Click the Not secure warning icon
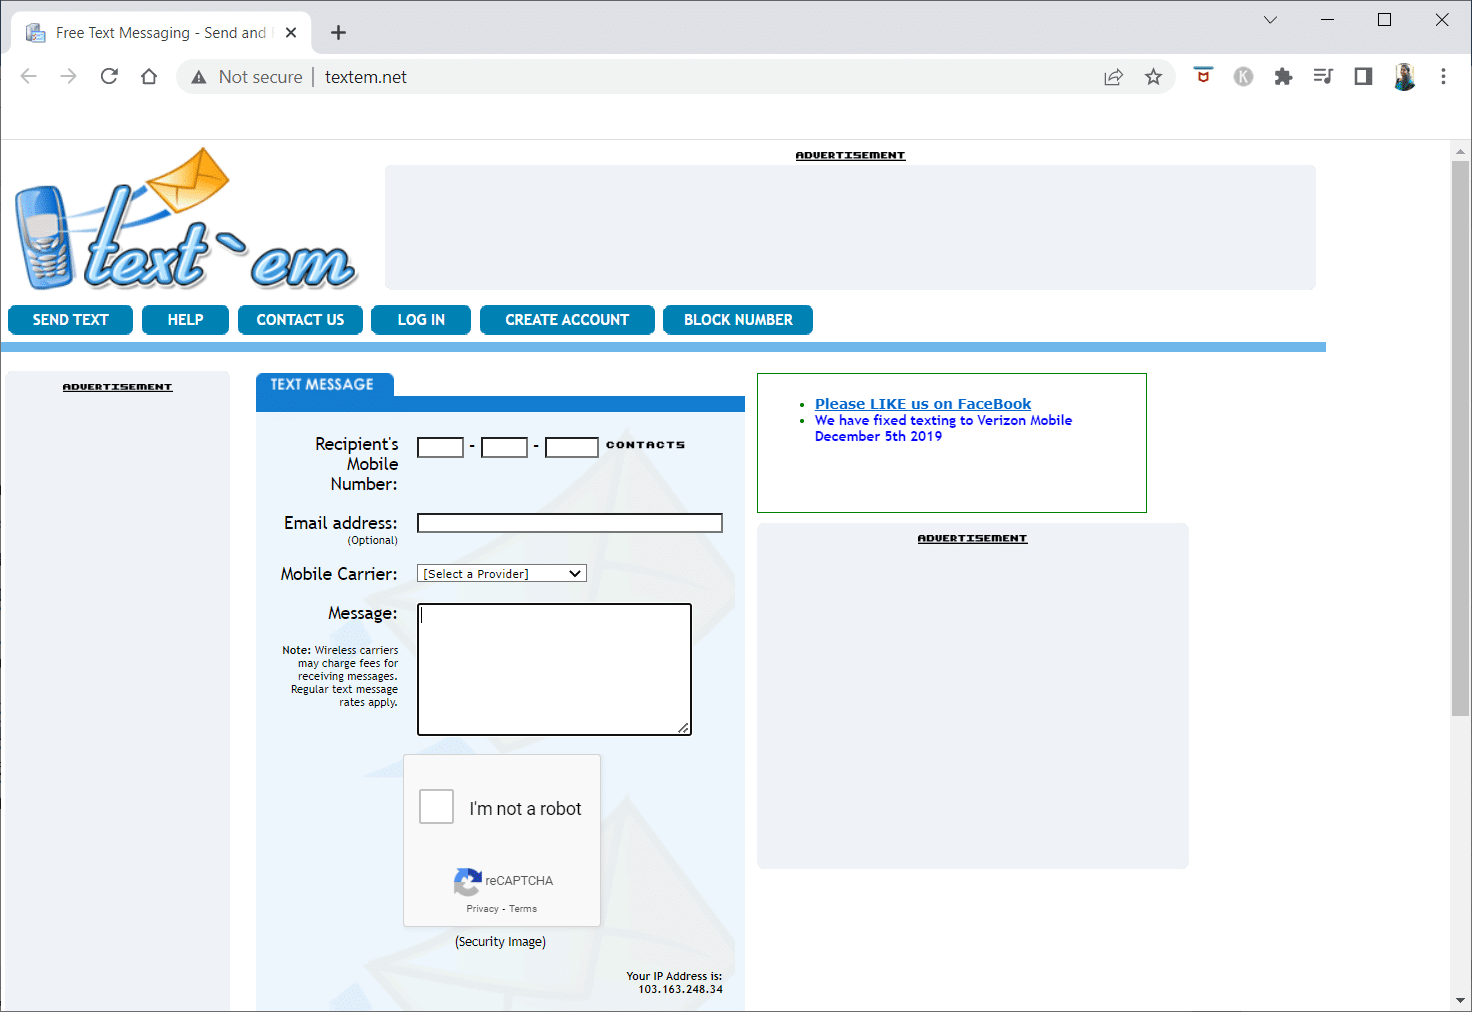 pos(199,77)
